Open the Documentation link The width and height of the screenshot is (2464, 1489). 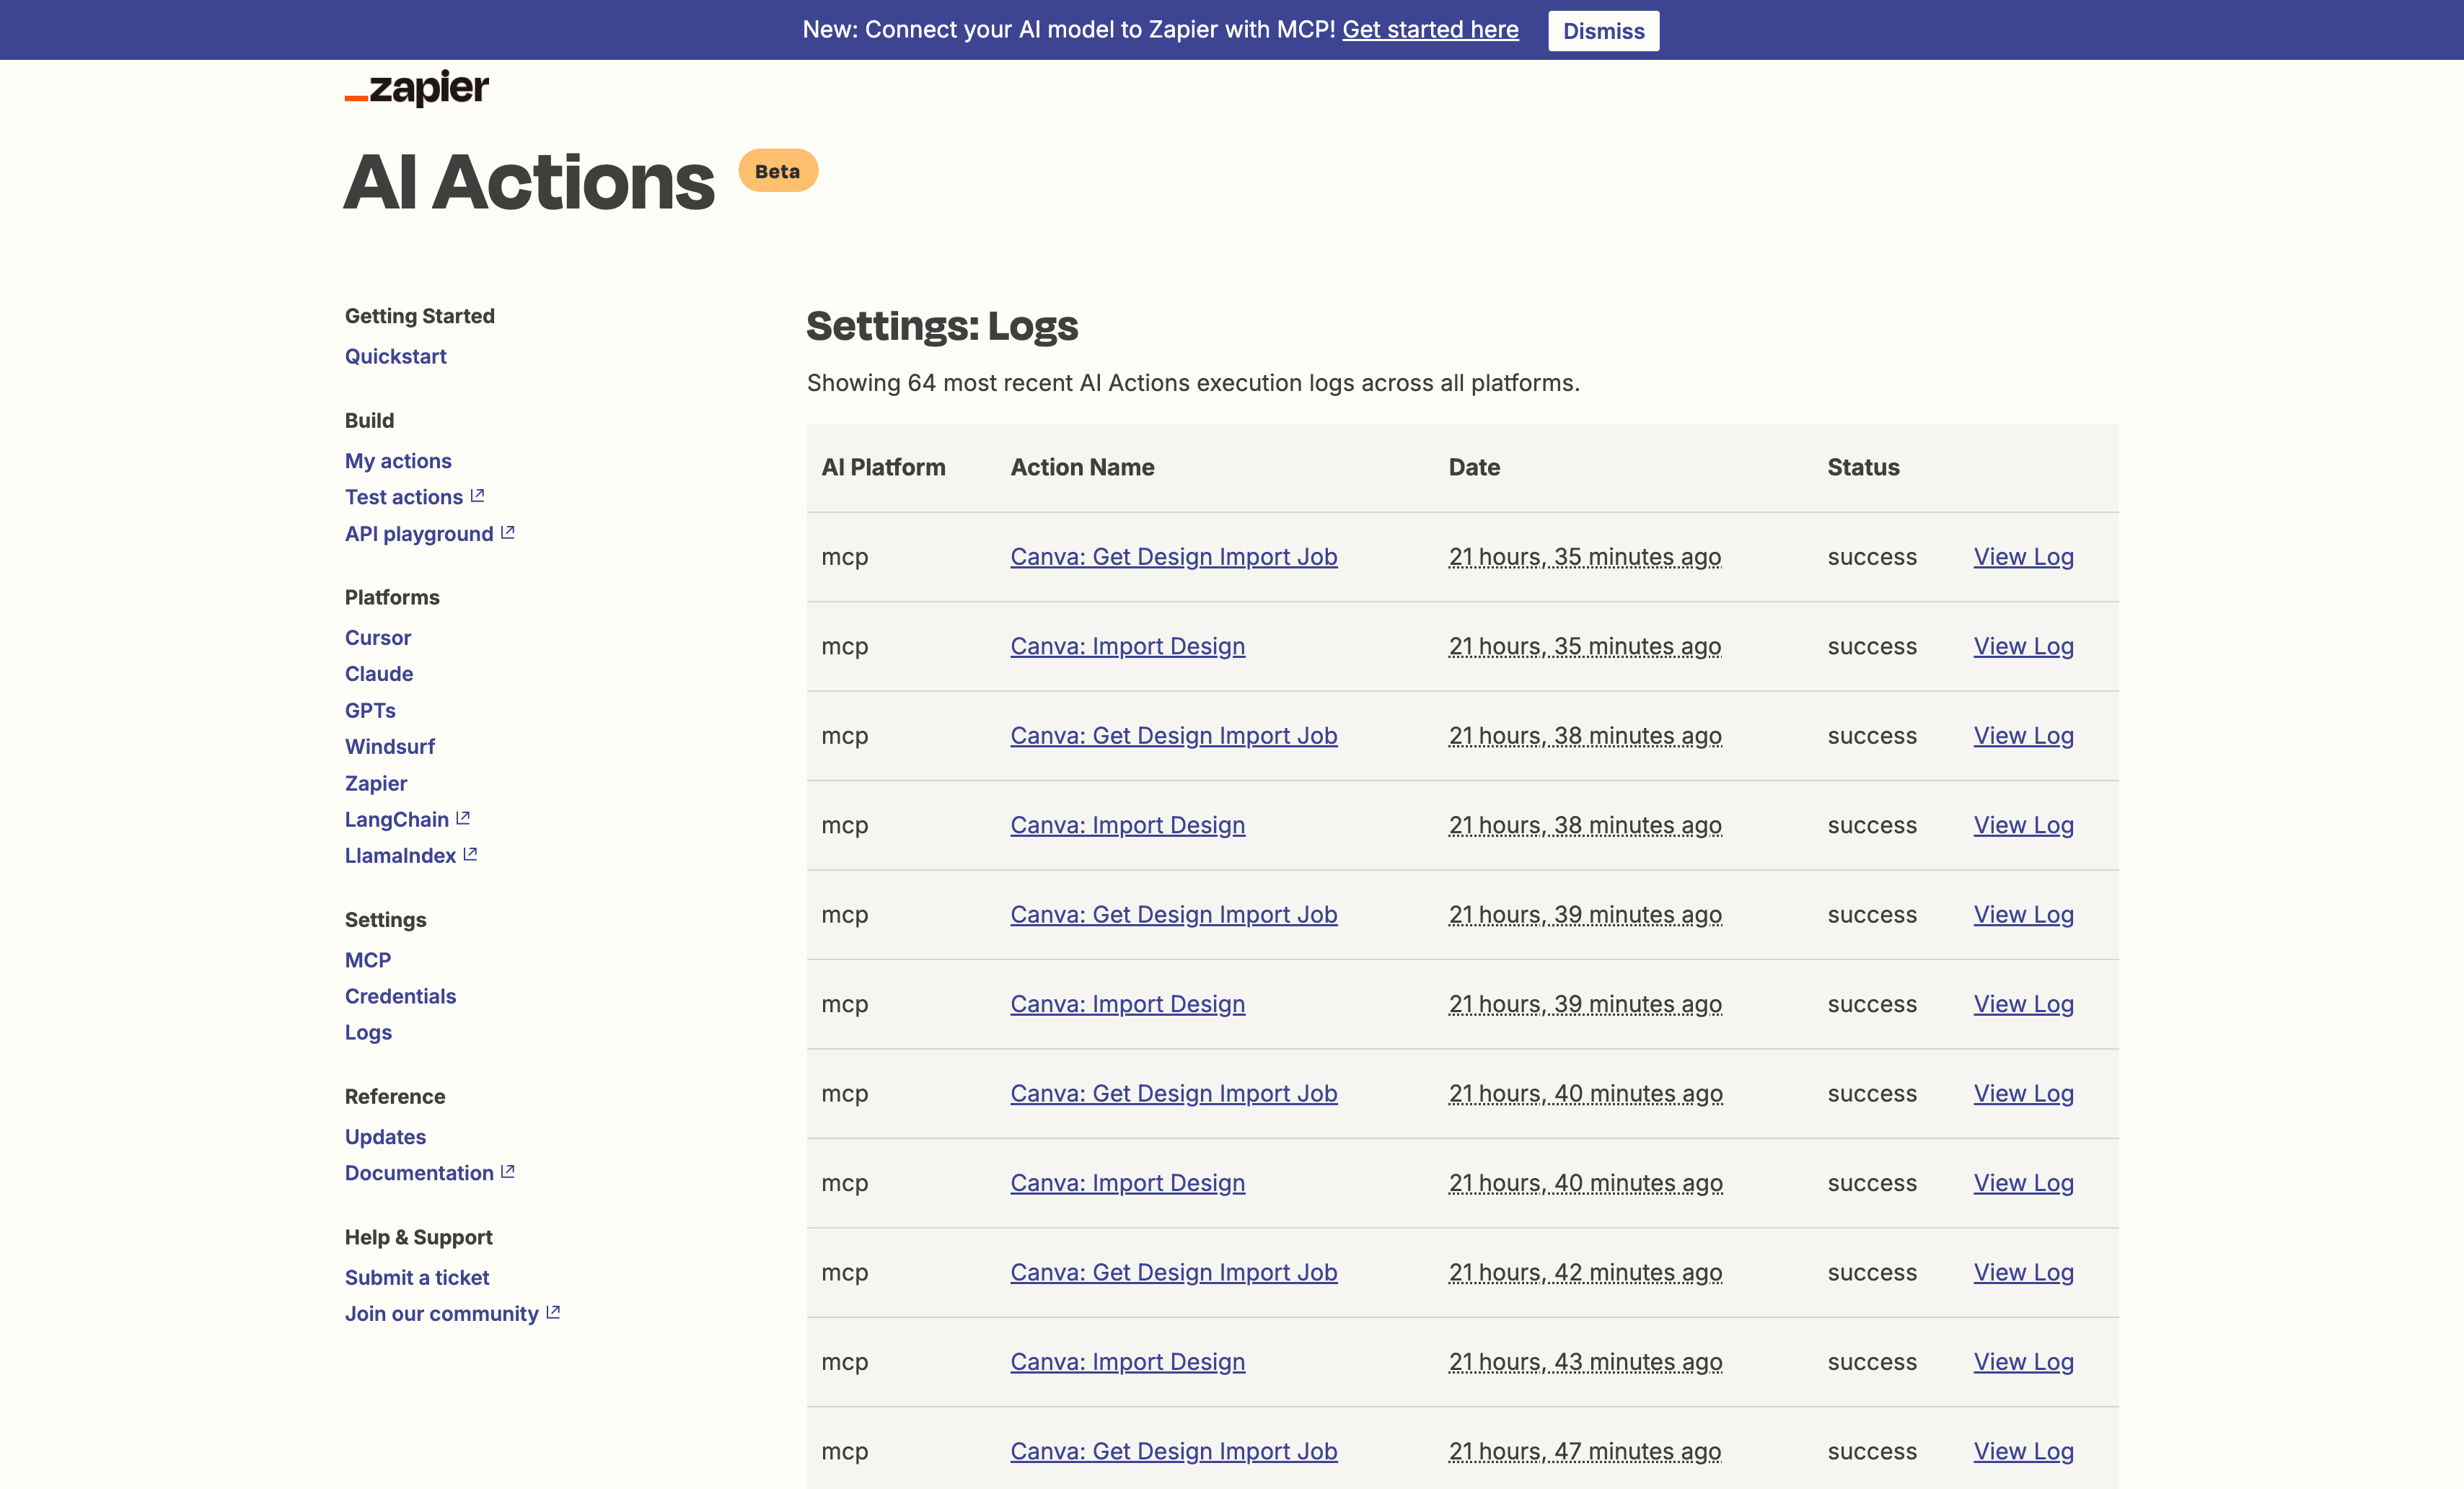pyautogui.click(x=419, y=1173)
